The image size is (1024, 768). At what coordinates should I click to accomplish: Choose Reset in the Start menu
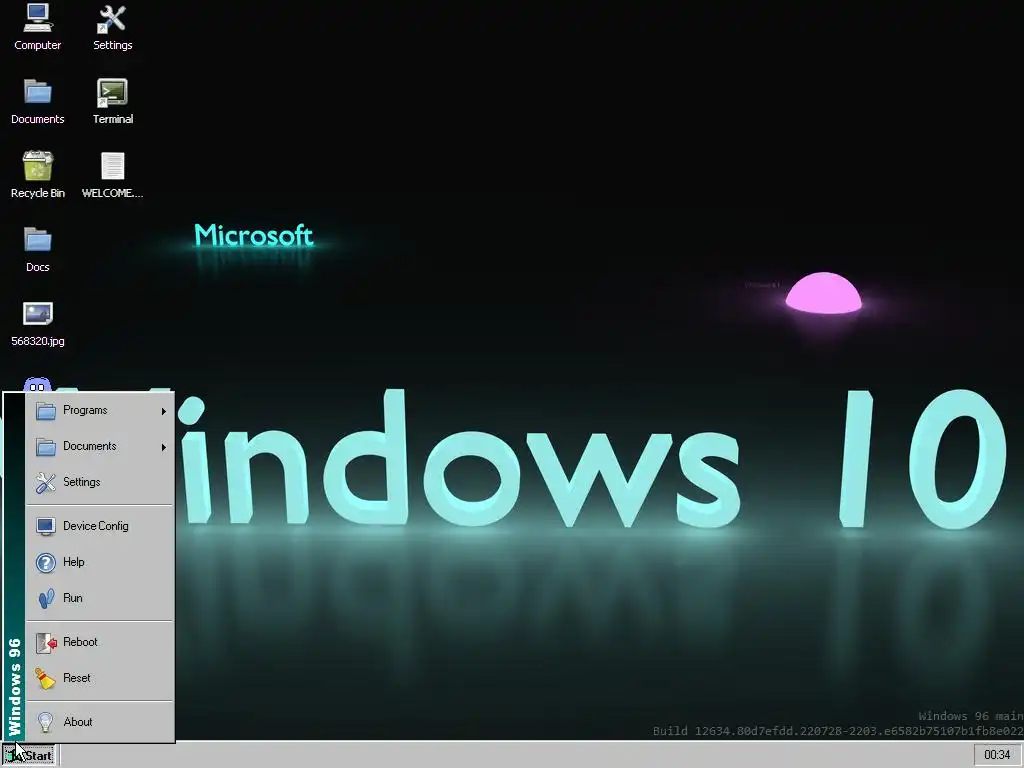100,678
